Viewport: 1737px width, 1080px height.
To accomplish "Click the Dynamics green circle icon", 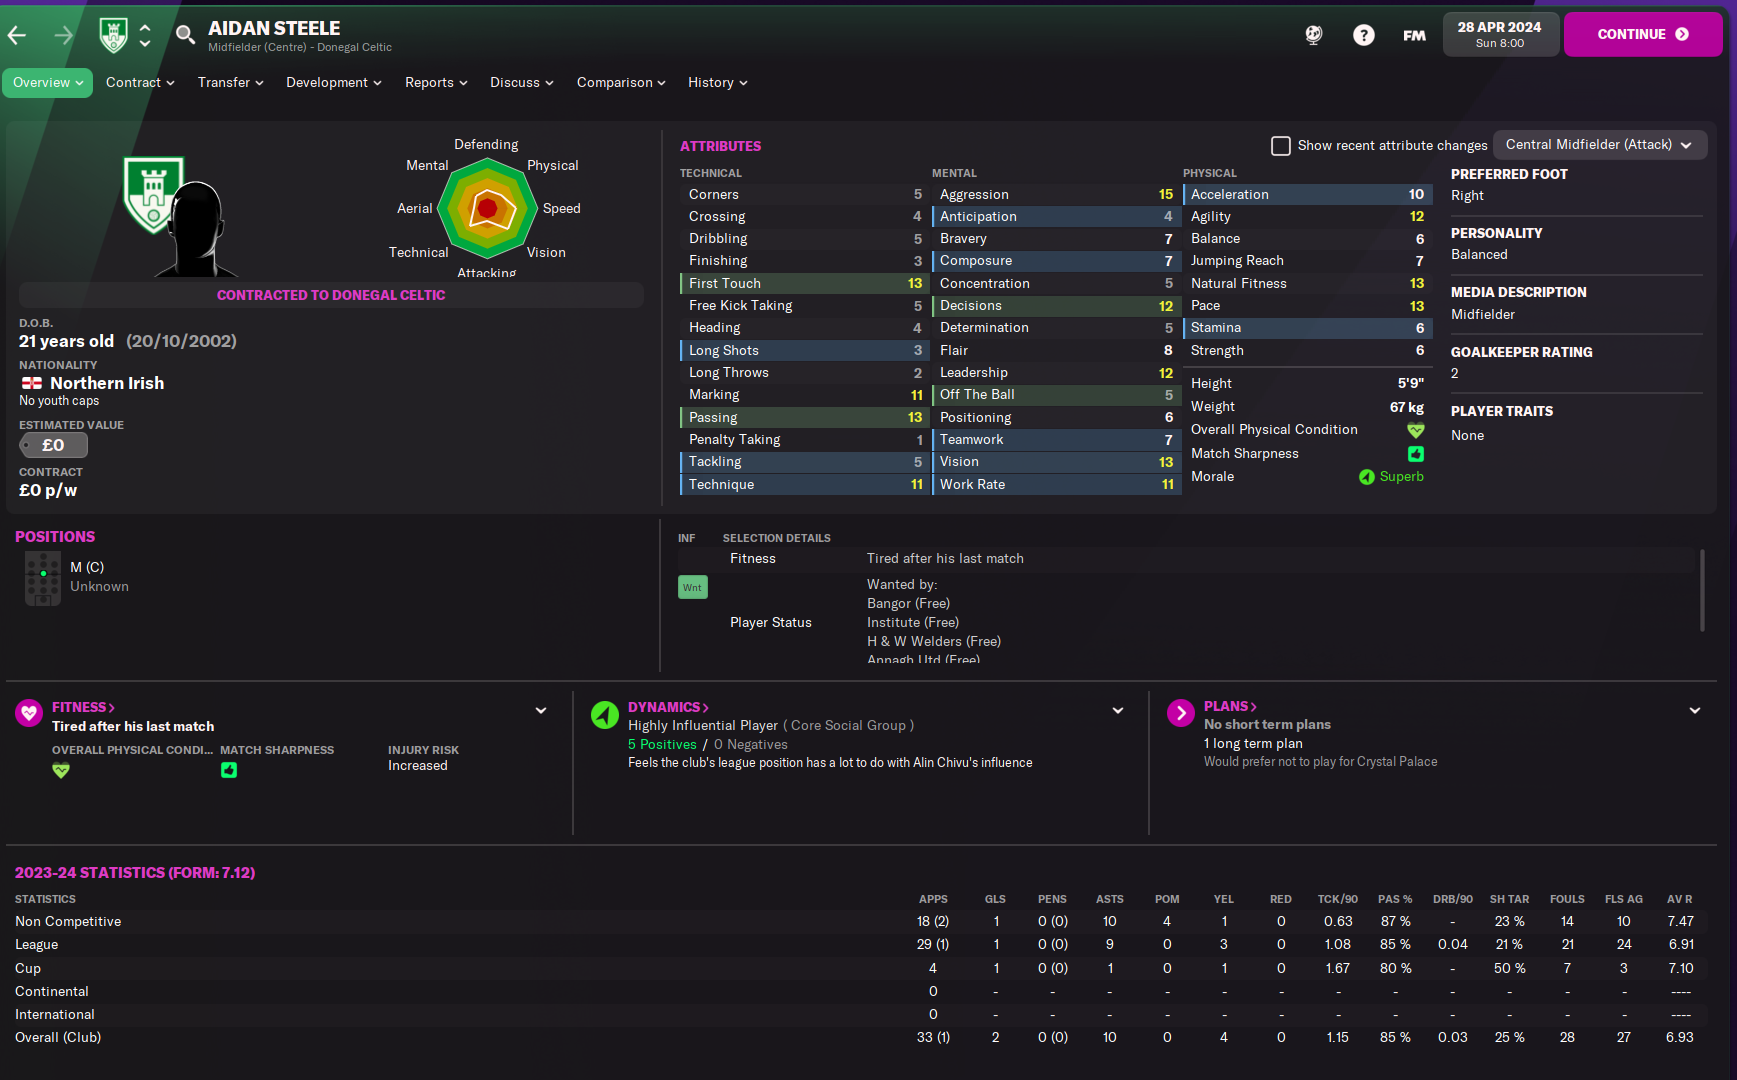I will point(605,714).
